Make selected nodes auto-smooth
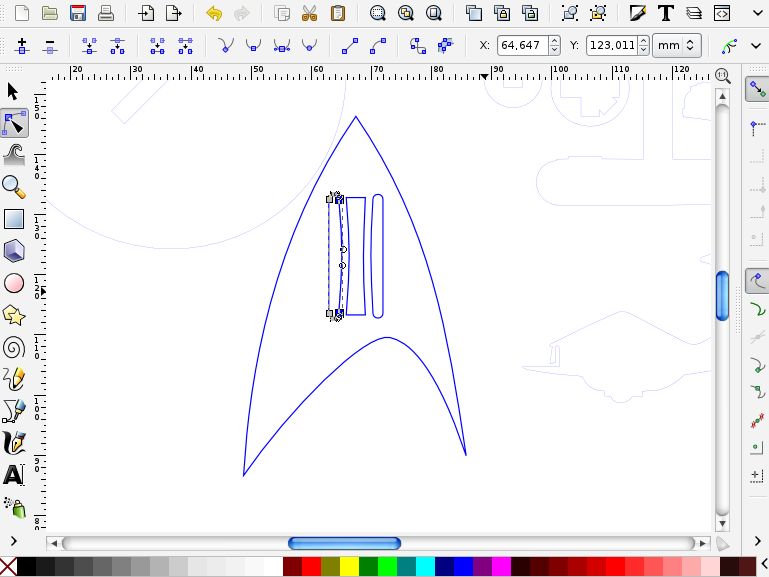 309,46
